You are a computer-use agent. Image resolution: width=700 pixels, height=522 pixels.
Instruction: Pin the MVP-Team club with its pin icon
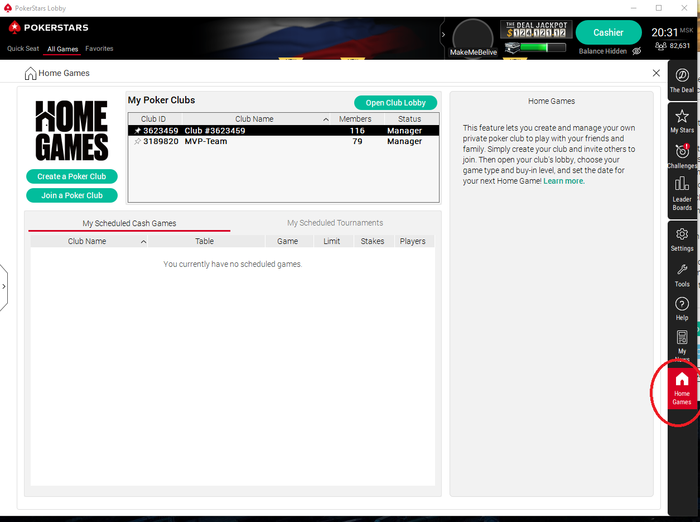click(x=138, y=142)
